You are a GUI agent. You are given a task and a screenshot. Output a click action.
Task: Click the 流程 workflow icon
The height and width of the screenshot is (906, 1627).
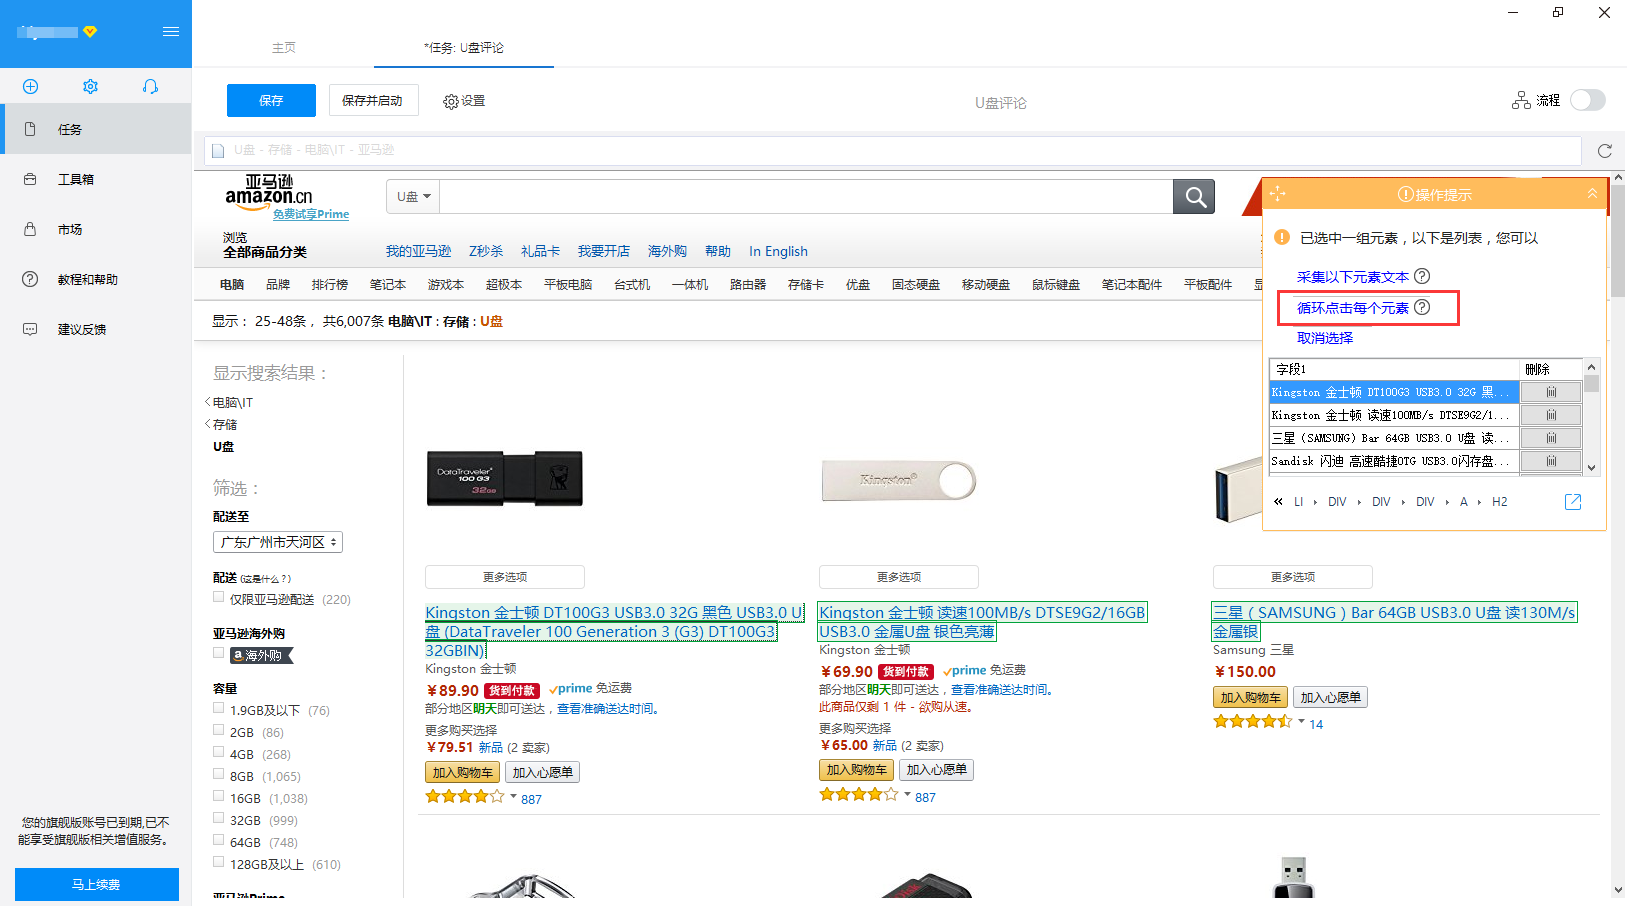pos(1521,100)
